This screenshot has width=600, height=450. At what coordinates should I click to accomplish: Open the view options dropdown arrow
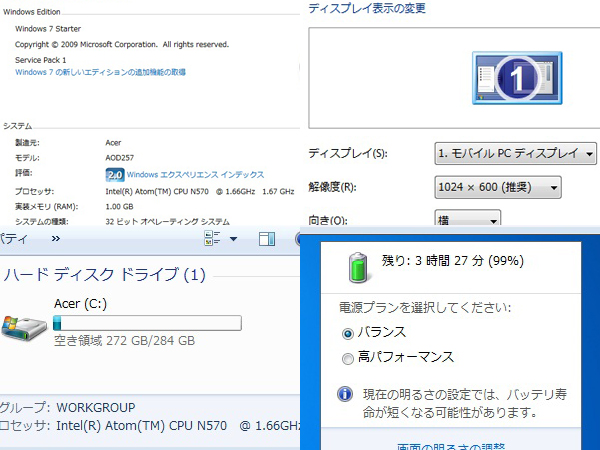pos(233,239)
